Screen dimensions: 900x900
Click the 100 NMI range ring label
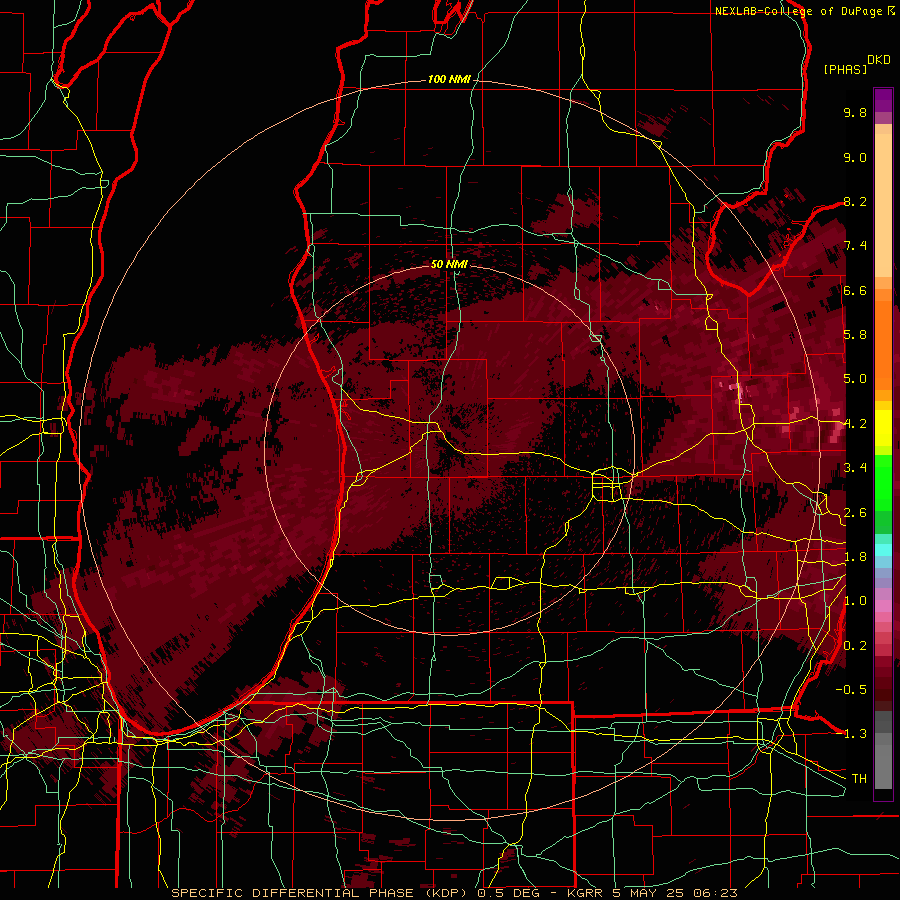tap(448, 79)
